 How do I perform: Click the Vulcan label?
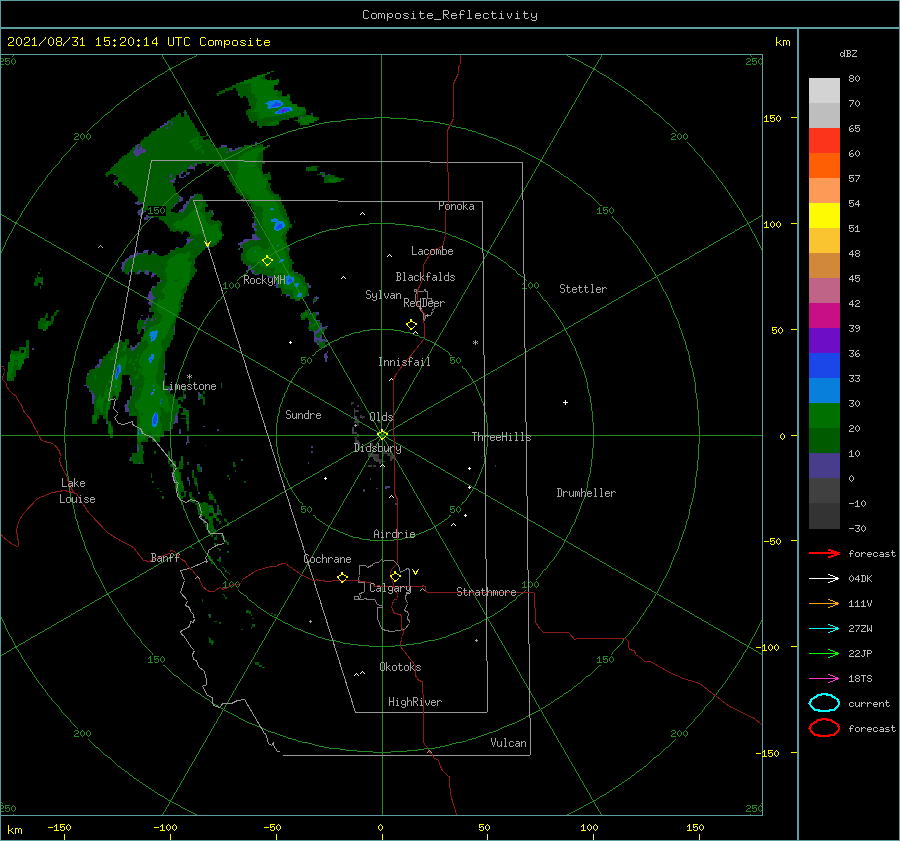[x=509, y=743]
